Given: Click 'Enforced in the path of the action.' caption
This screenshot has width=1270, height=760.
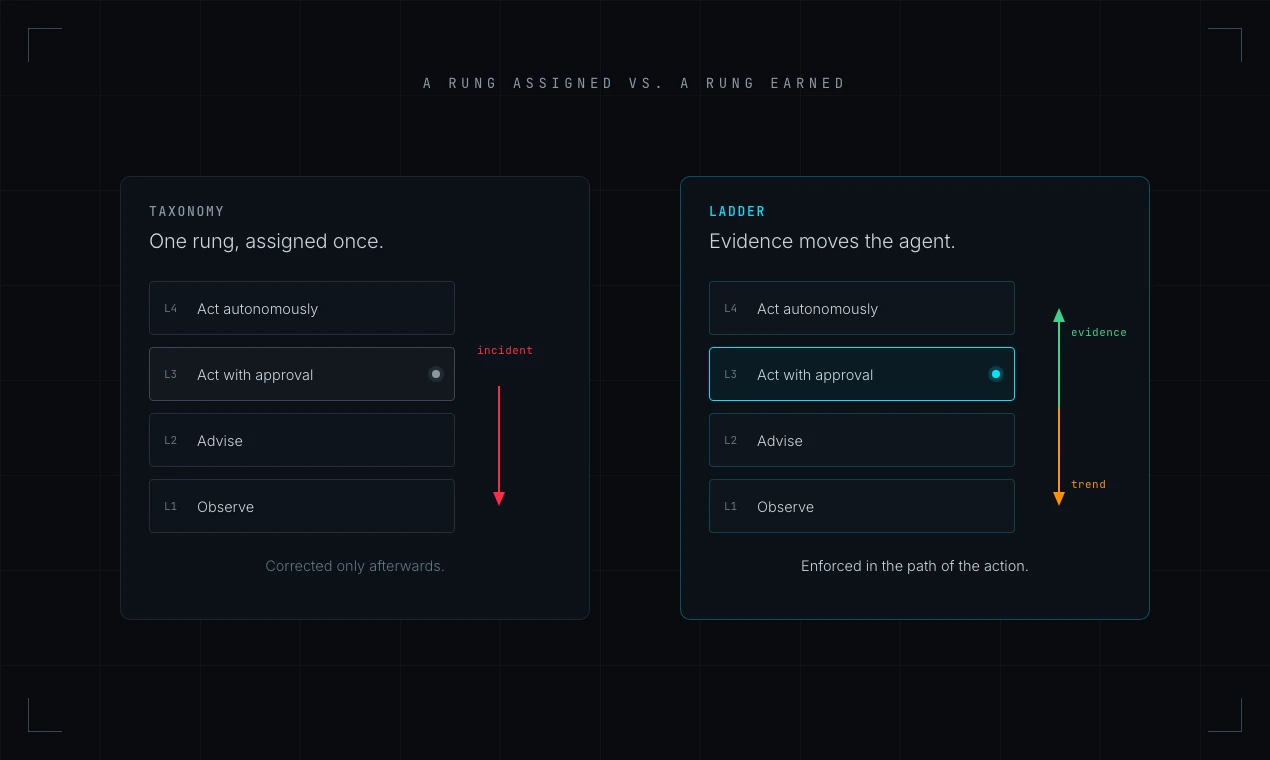Looking at the screenshot, I should coord(915,566).
